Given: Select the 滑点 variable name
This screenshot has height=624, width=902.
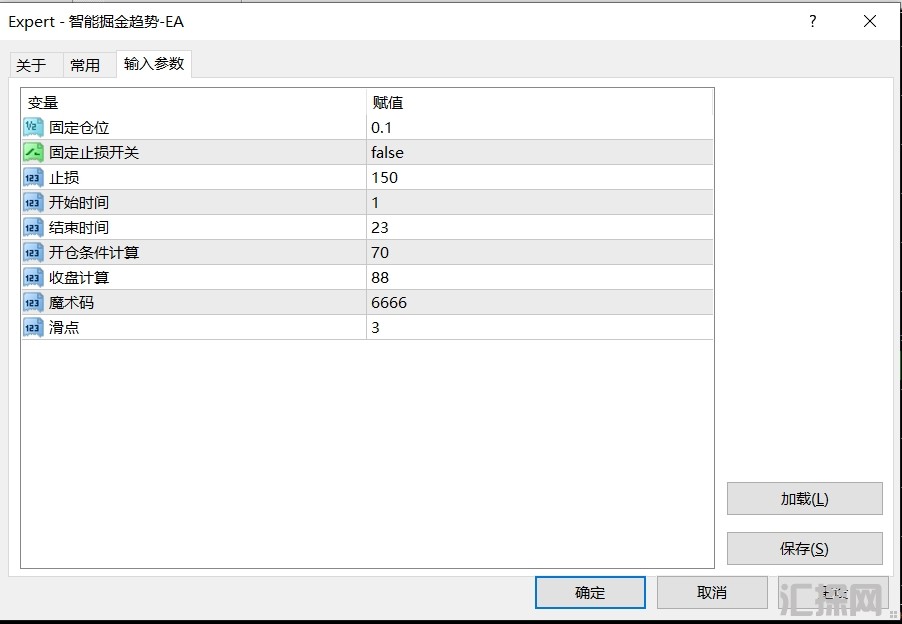Looking at the screenshot, I should pos(64,328).
